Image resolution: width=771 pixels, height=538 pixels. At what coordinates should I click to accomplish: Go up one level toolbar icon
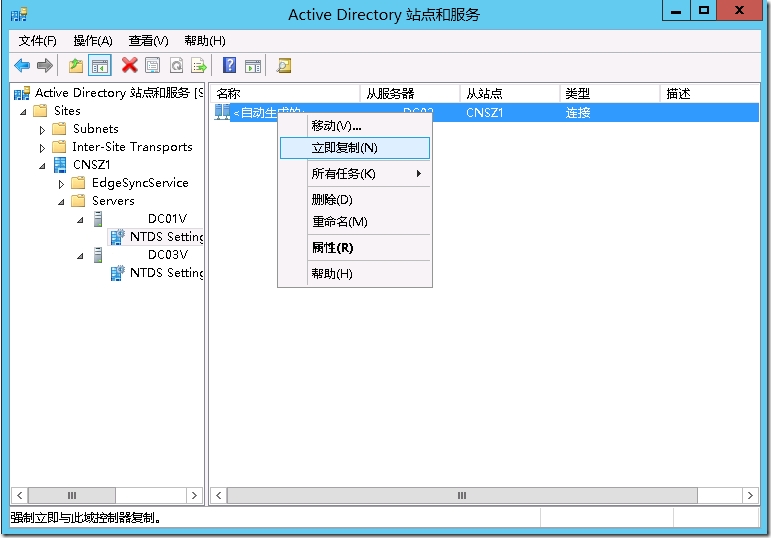pos(76,65)
